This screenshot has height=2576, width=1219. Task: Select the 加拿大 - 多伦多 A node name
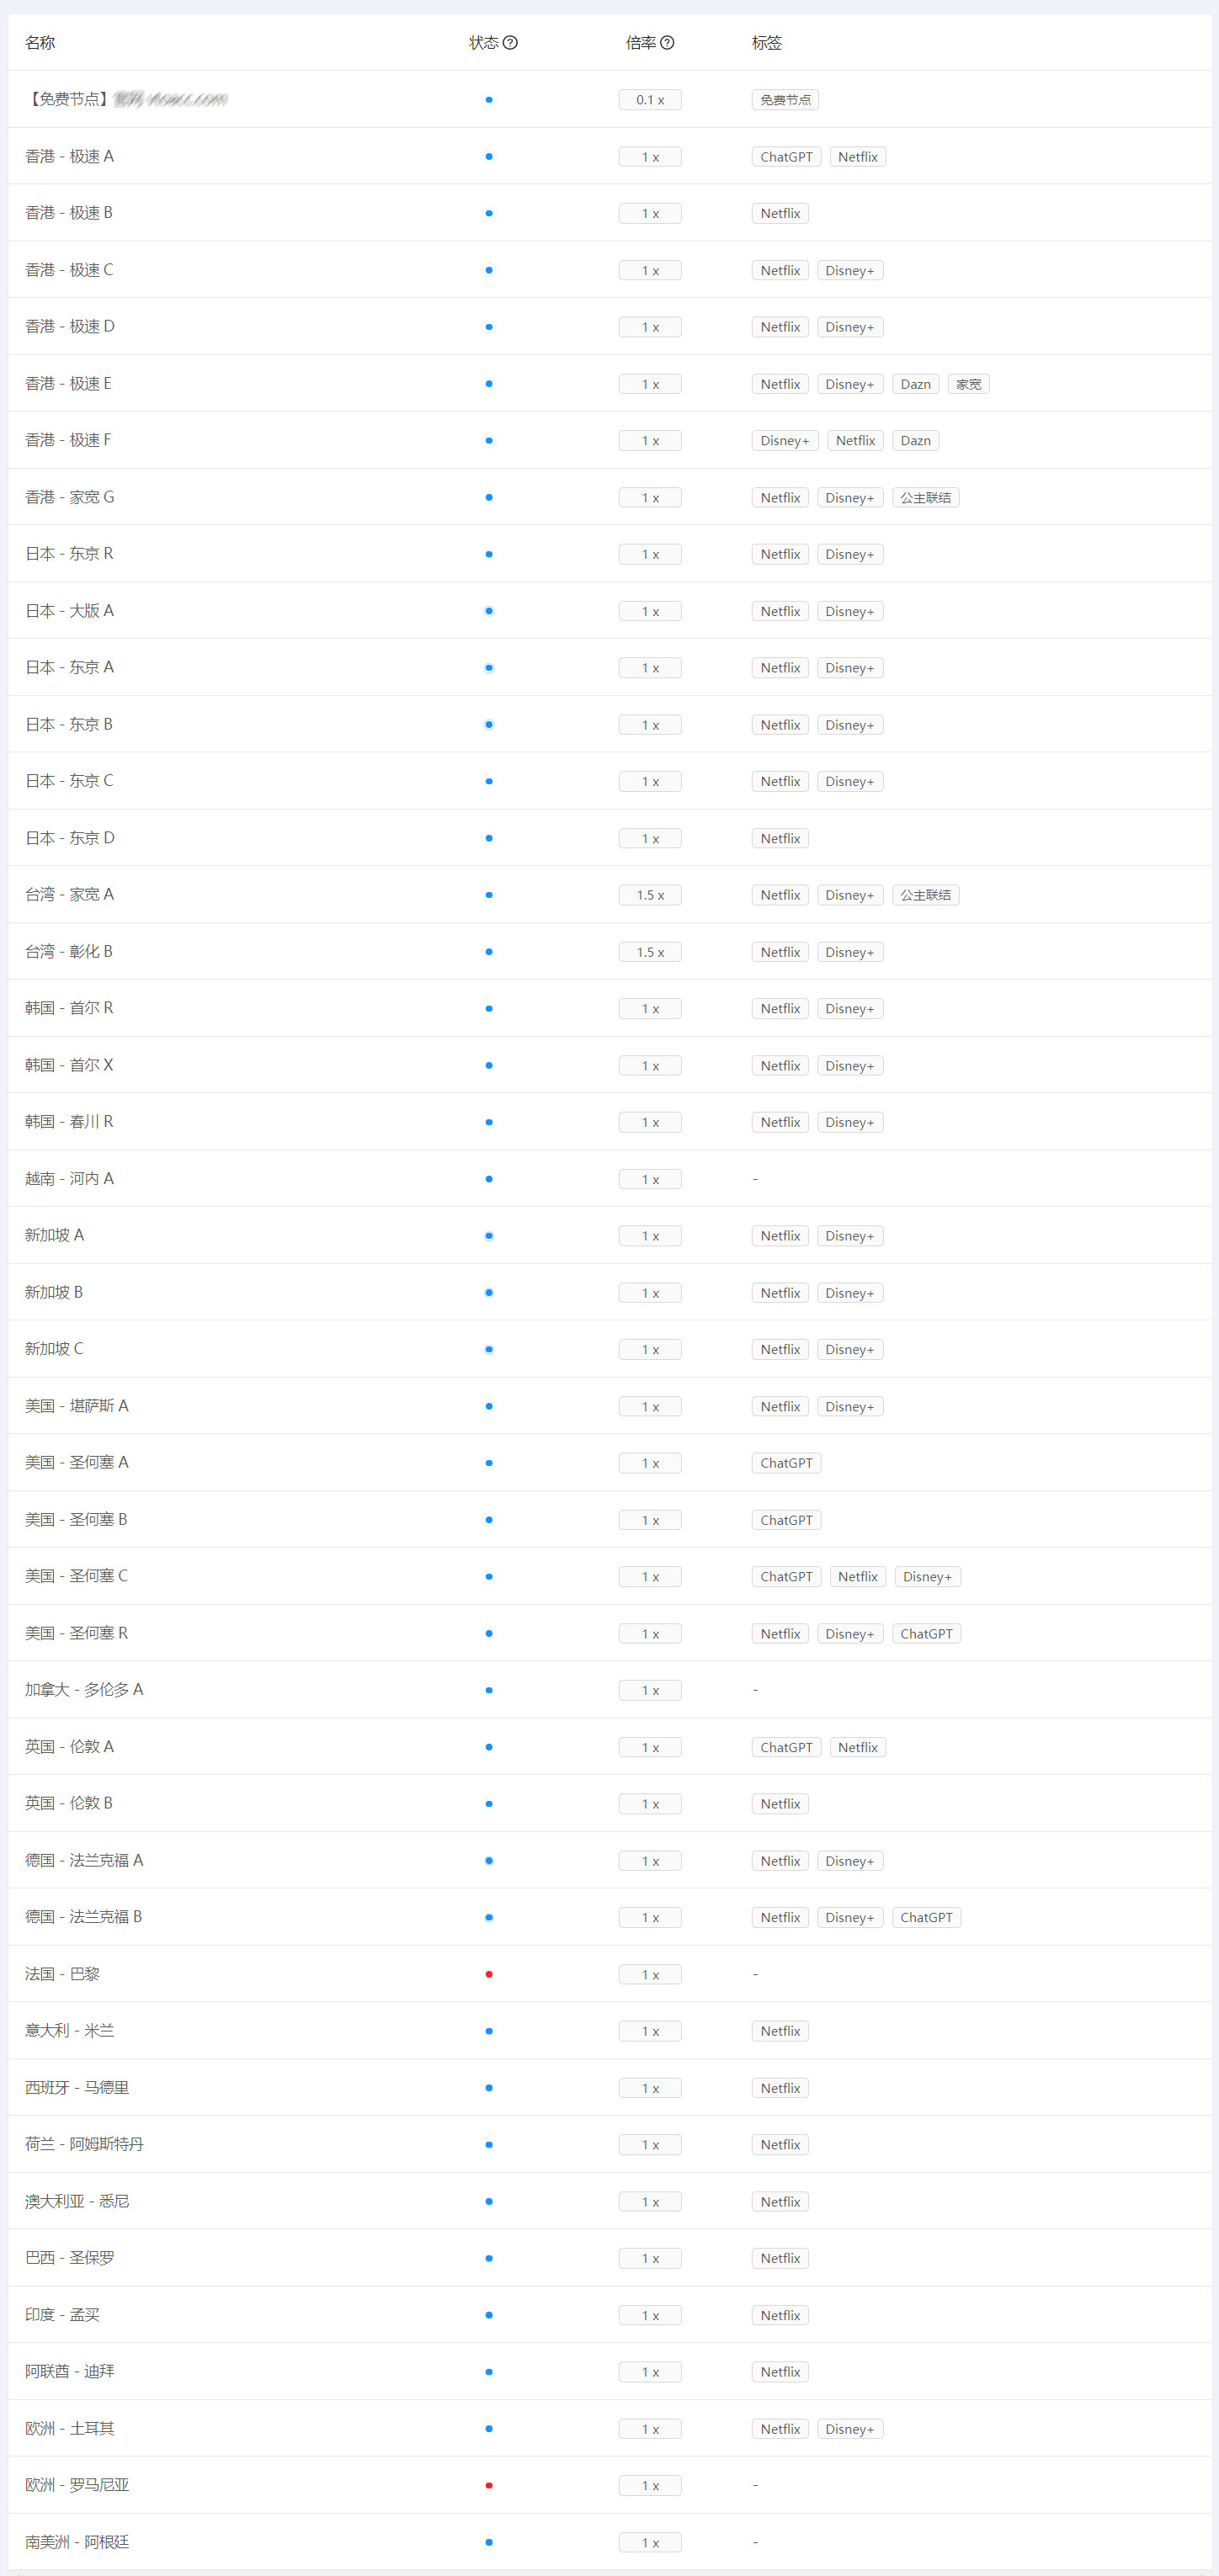[x=84, y=1690]
